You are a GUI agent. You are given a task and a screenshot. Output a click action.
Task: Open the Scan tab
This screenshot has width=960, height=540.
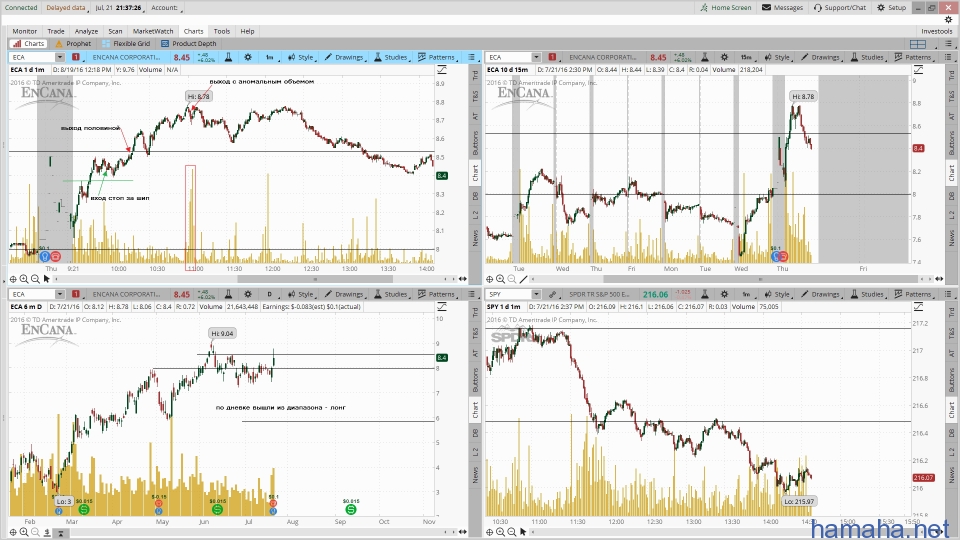pos(115,31)
